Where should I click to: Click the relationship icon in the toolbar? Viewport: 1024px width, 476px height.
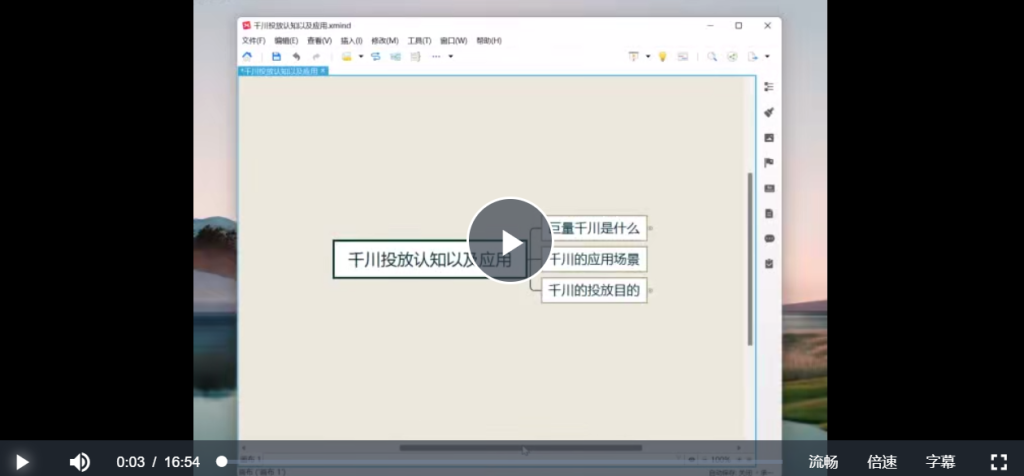point(376,57)
